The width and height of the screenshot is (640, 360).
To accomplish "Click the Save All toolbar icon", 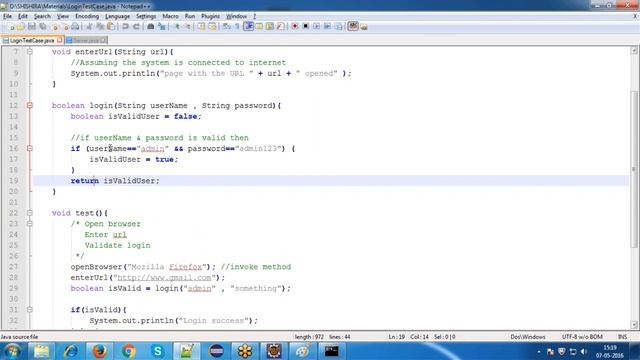I will click(x=43, y=27).
